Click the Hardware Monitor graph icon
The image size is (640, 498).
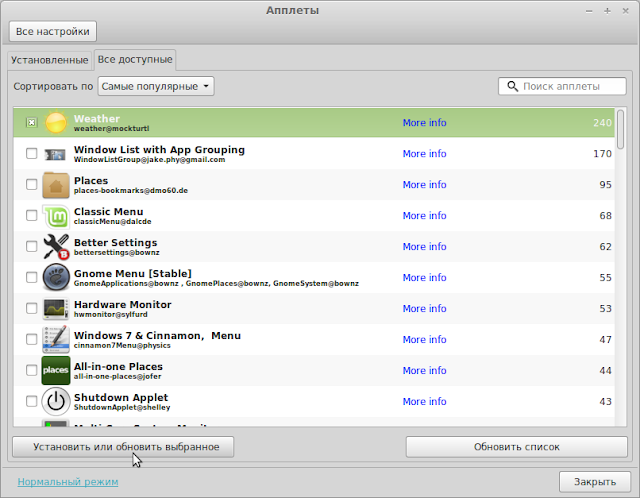pos(56,308)
